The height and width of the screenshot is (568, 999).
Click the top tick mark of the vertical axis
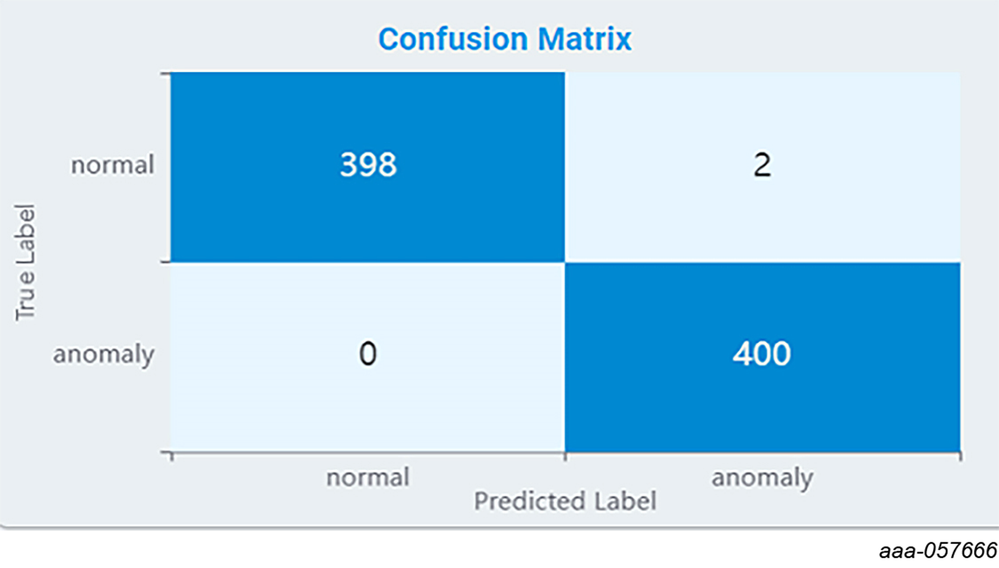(166, 73)
